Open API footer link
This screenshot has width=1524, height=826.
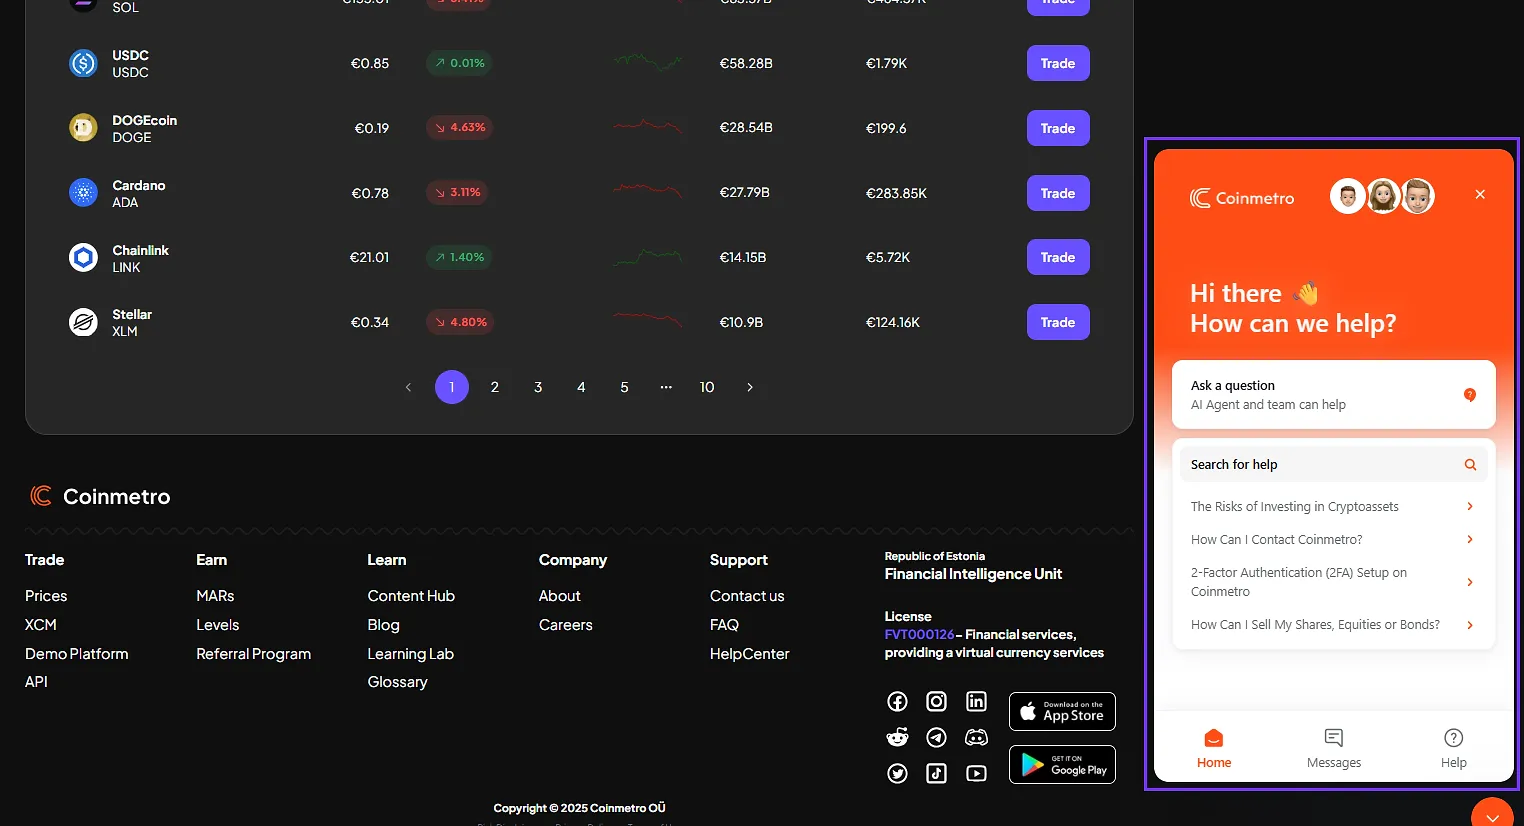point(36,682)
